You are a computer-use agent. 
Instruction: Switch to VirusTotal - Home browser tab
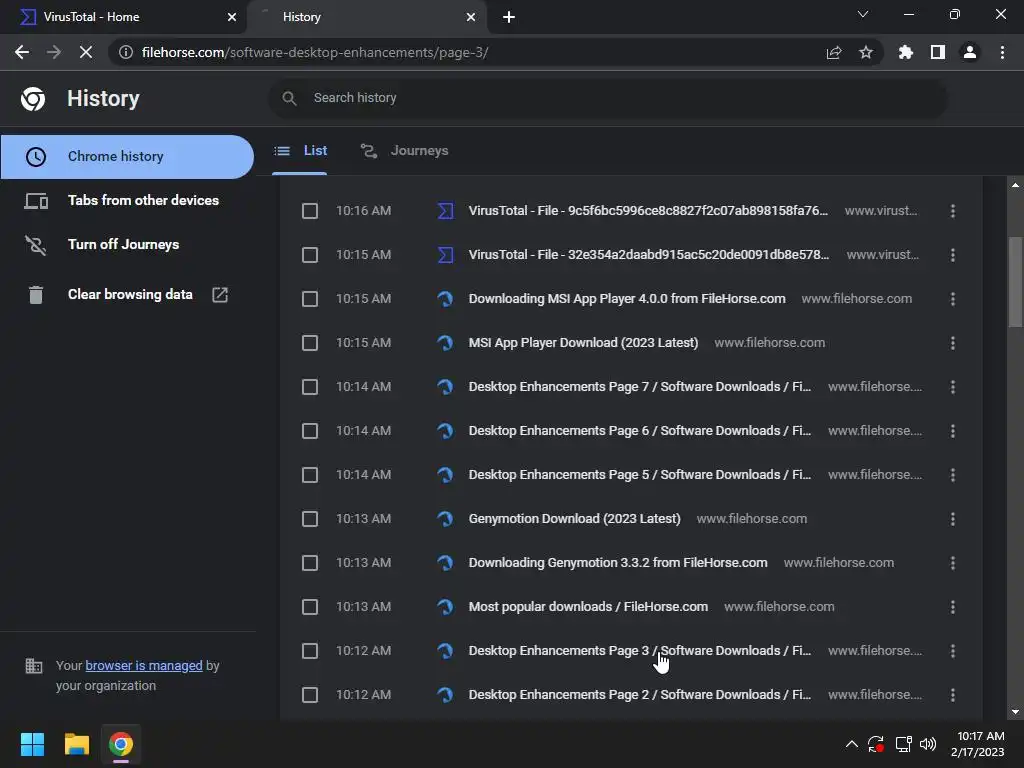click(123, 17)
